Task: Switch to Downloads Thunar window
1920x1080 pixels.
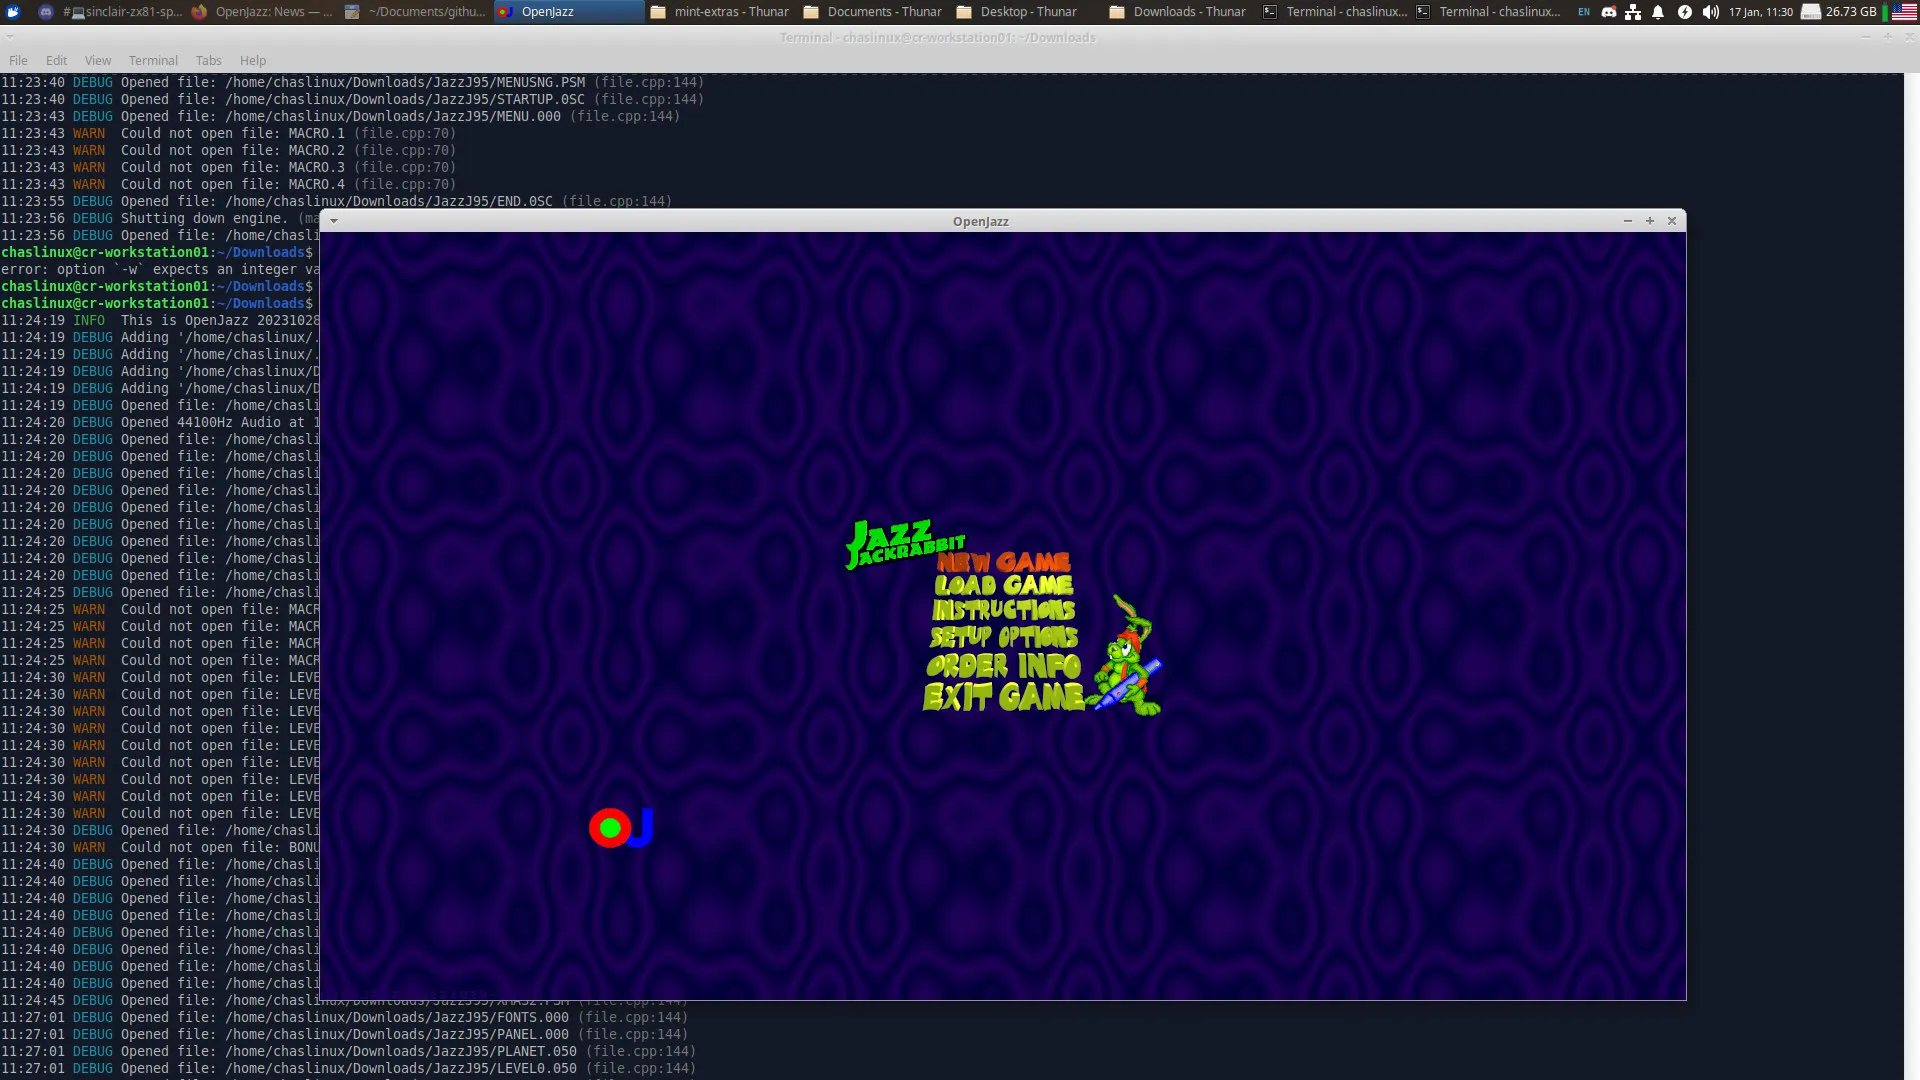Action: point(1180,12)
